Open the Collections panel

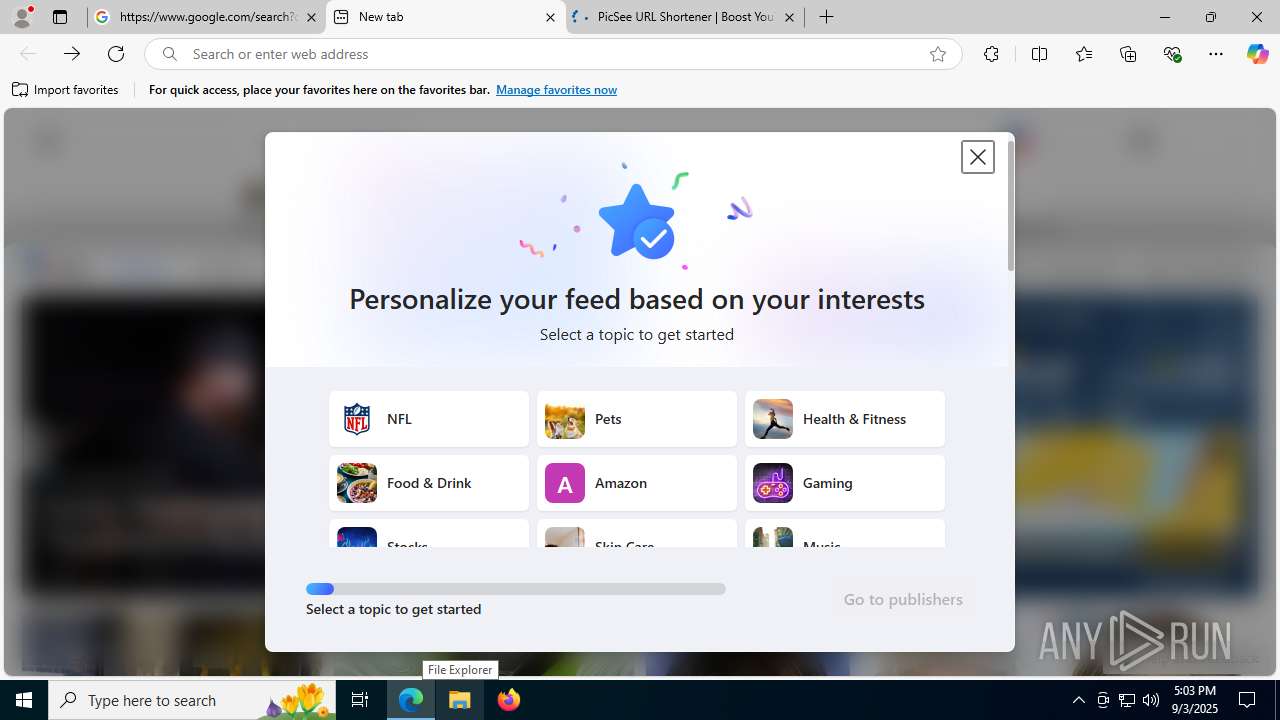click(x=1128, y=54)
